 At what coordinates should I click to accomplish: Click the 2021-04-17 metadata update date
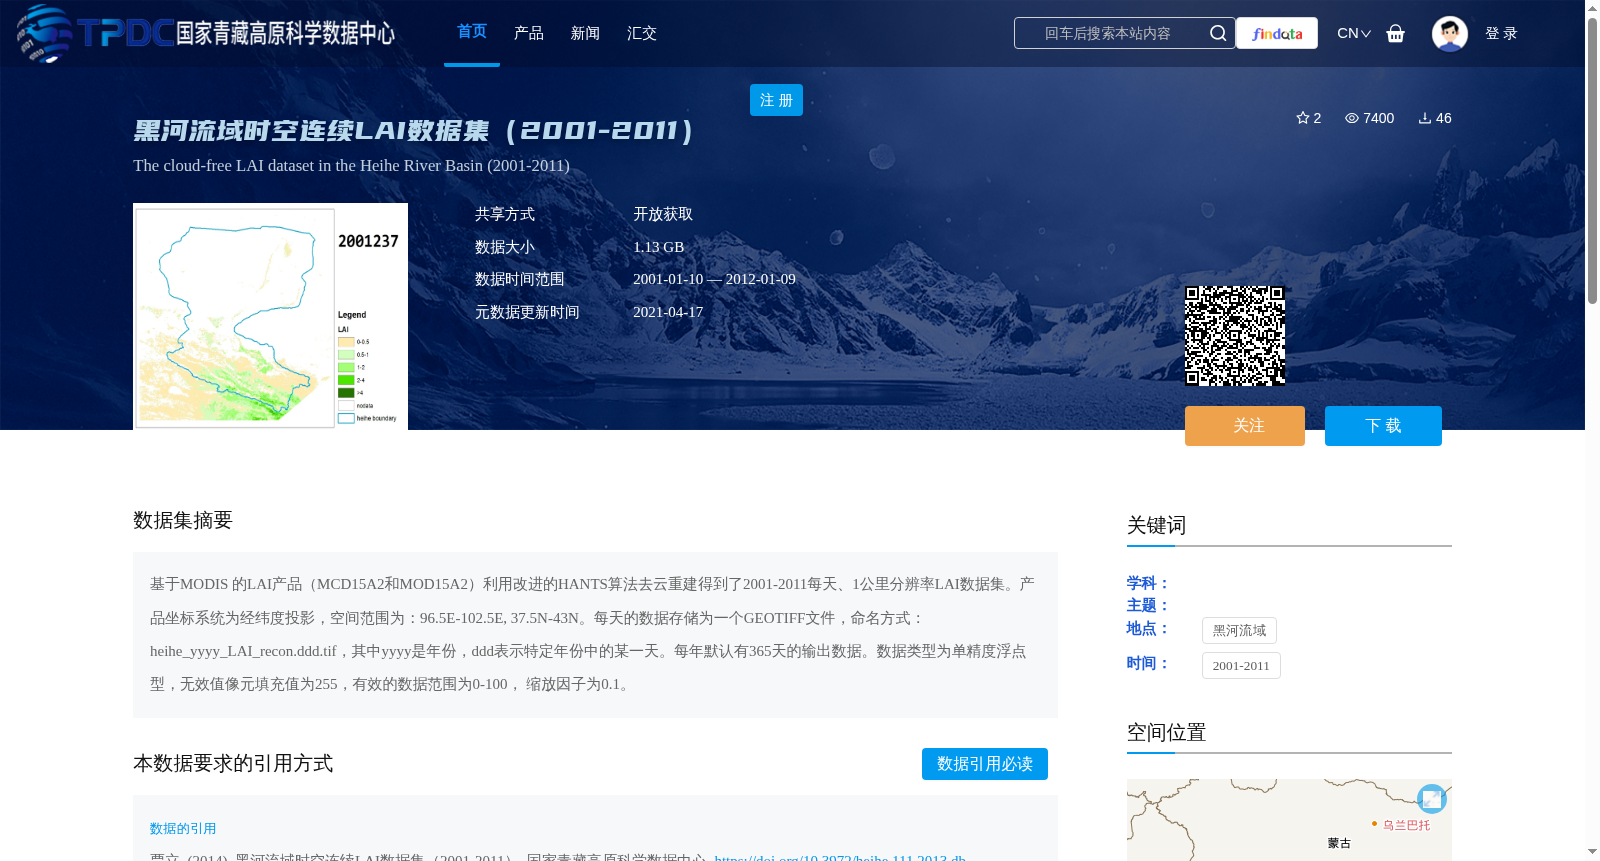pyautogui.click(x=668, y=312)
